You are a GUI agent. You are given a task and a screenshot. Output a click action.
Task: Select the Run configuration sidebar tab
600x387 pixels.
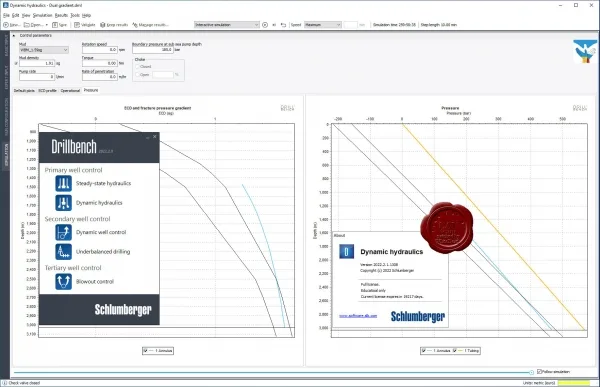tap(6, 117)
